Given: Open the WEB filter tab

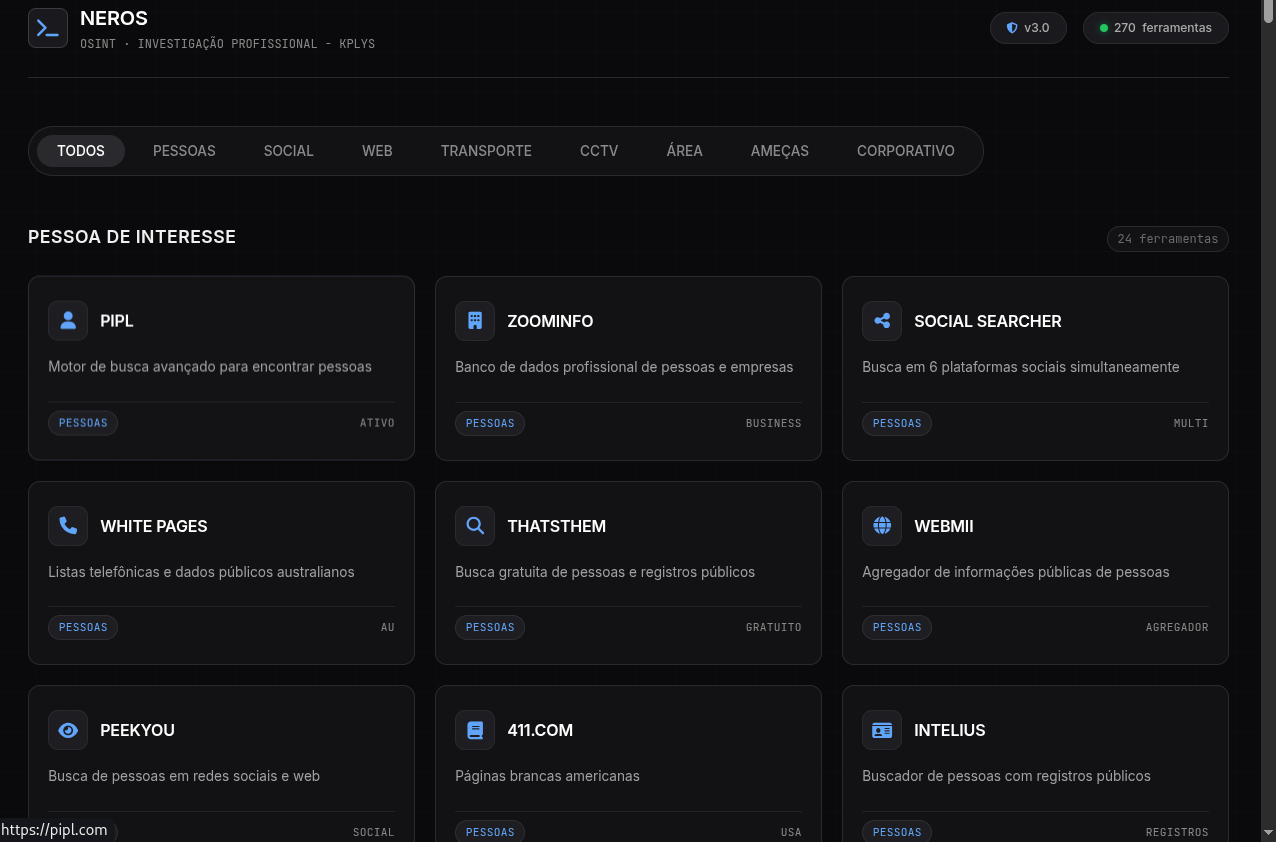Looking at the screenshot, I should (377, 151).
